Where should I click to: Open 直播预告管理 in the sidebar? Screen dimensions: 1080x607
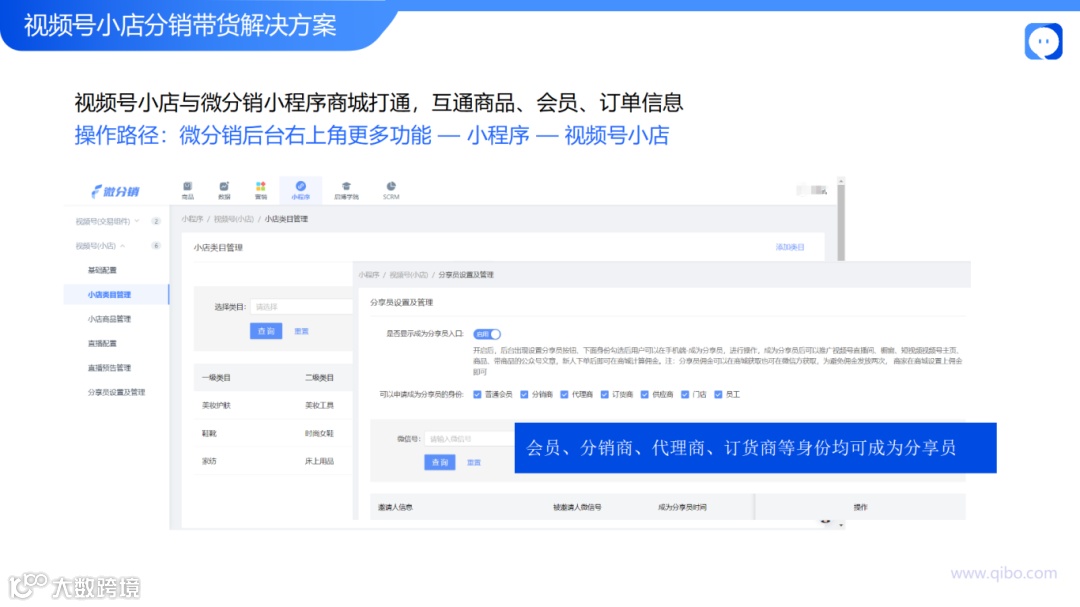coord(109,368)
